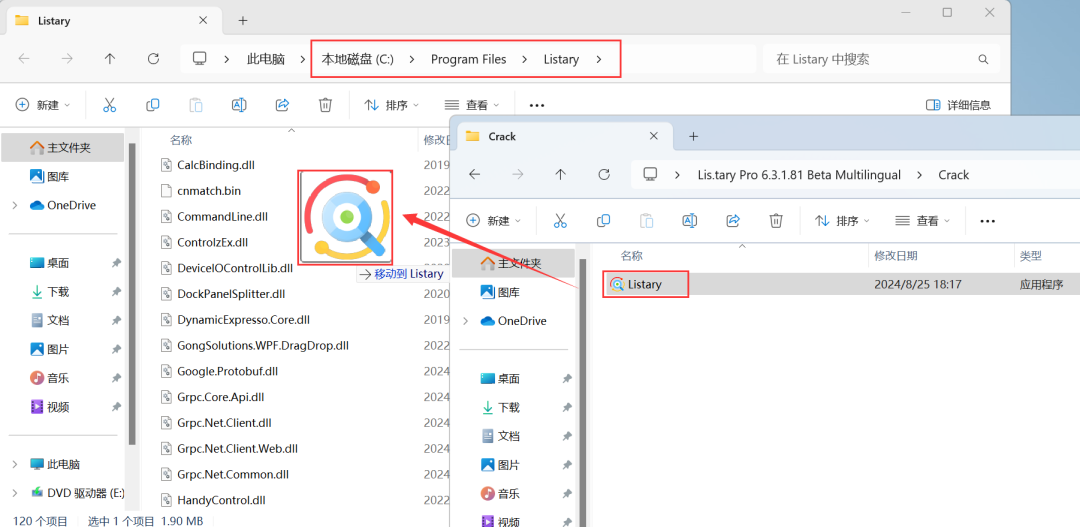Close the Listary tab
Screen dimensions: 1080x527
[202, 21]
